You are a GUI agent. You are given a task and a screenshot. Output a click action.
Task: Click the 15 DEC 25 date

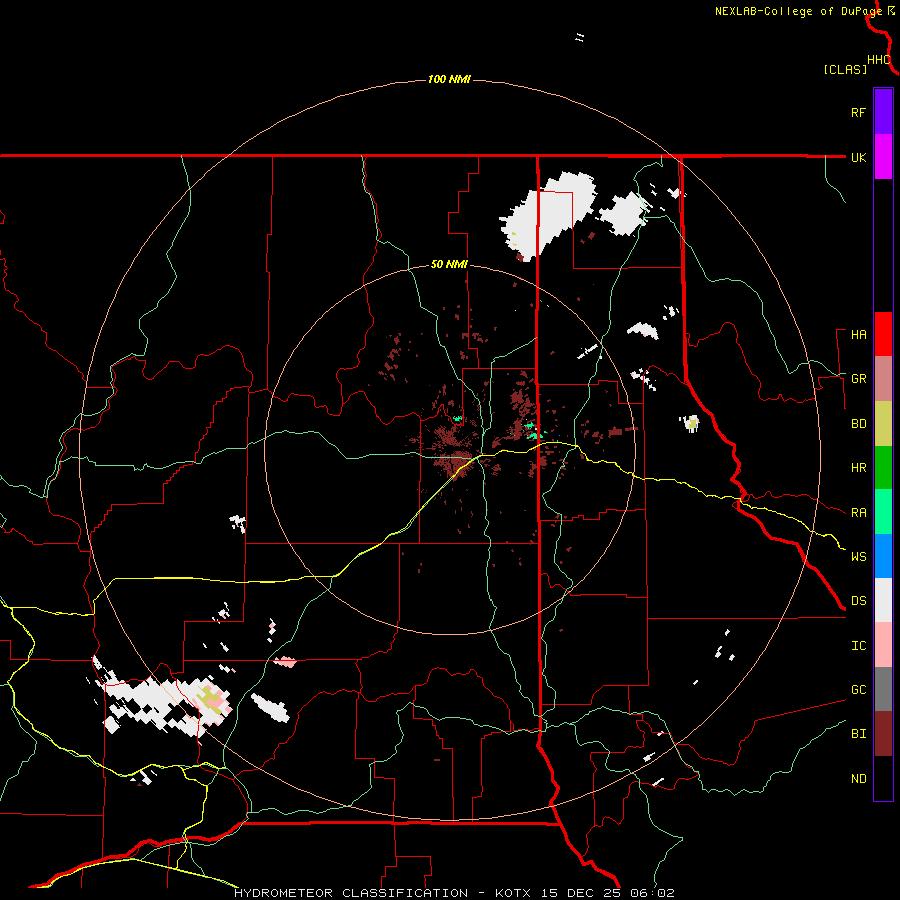[581, 893]
